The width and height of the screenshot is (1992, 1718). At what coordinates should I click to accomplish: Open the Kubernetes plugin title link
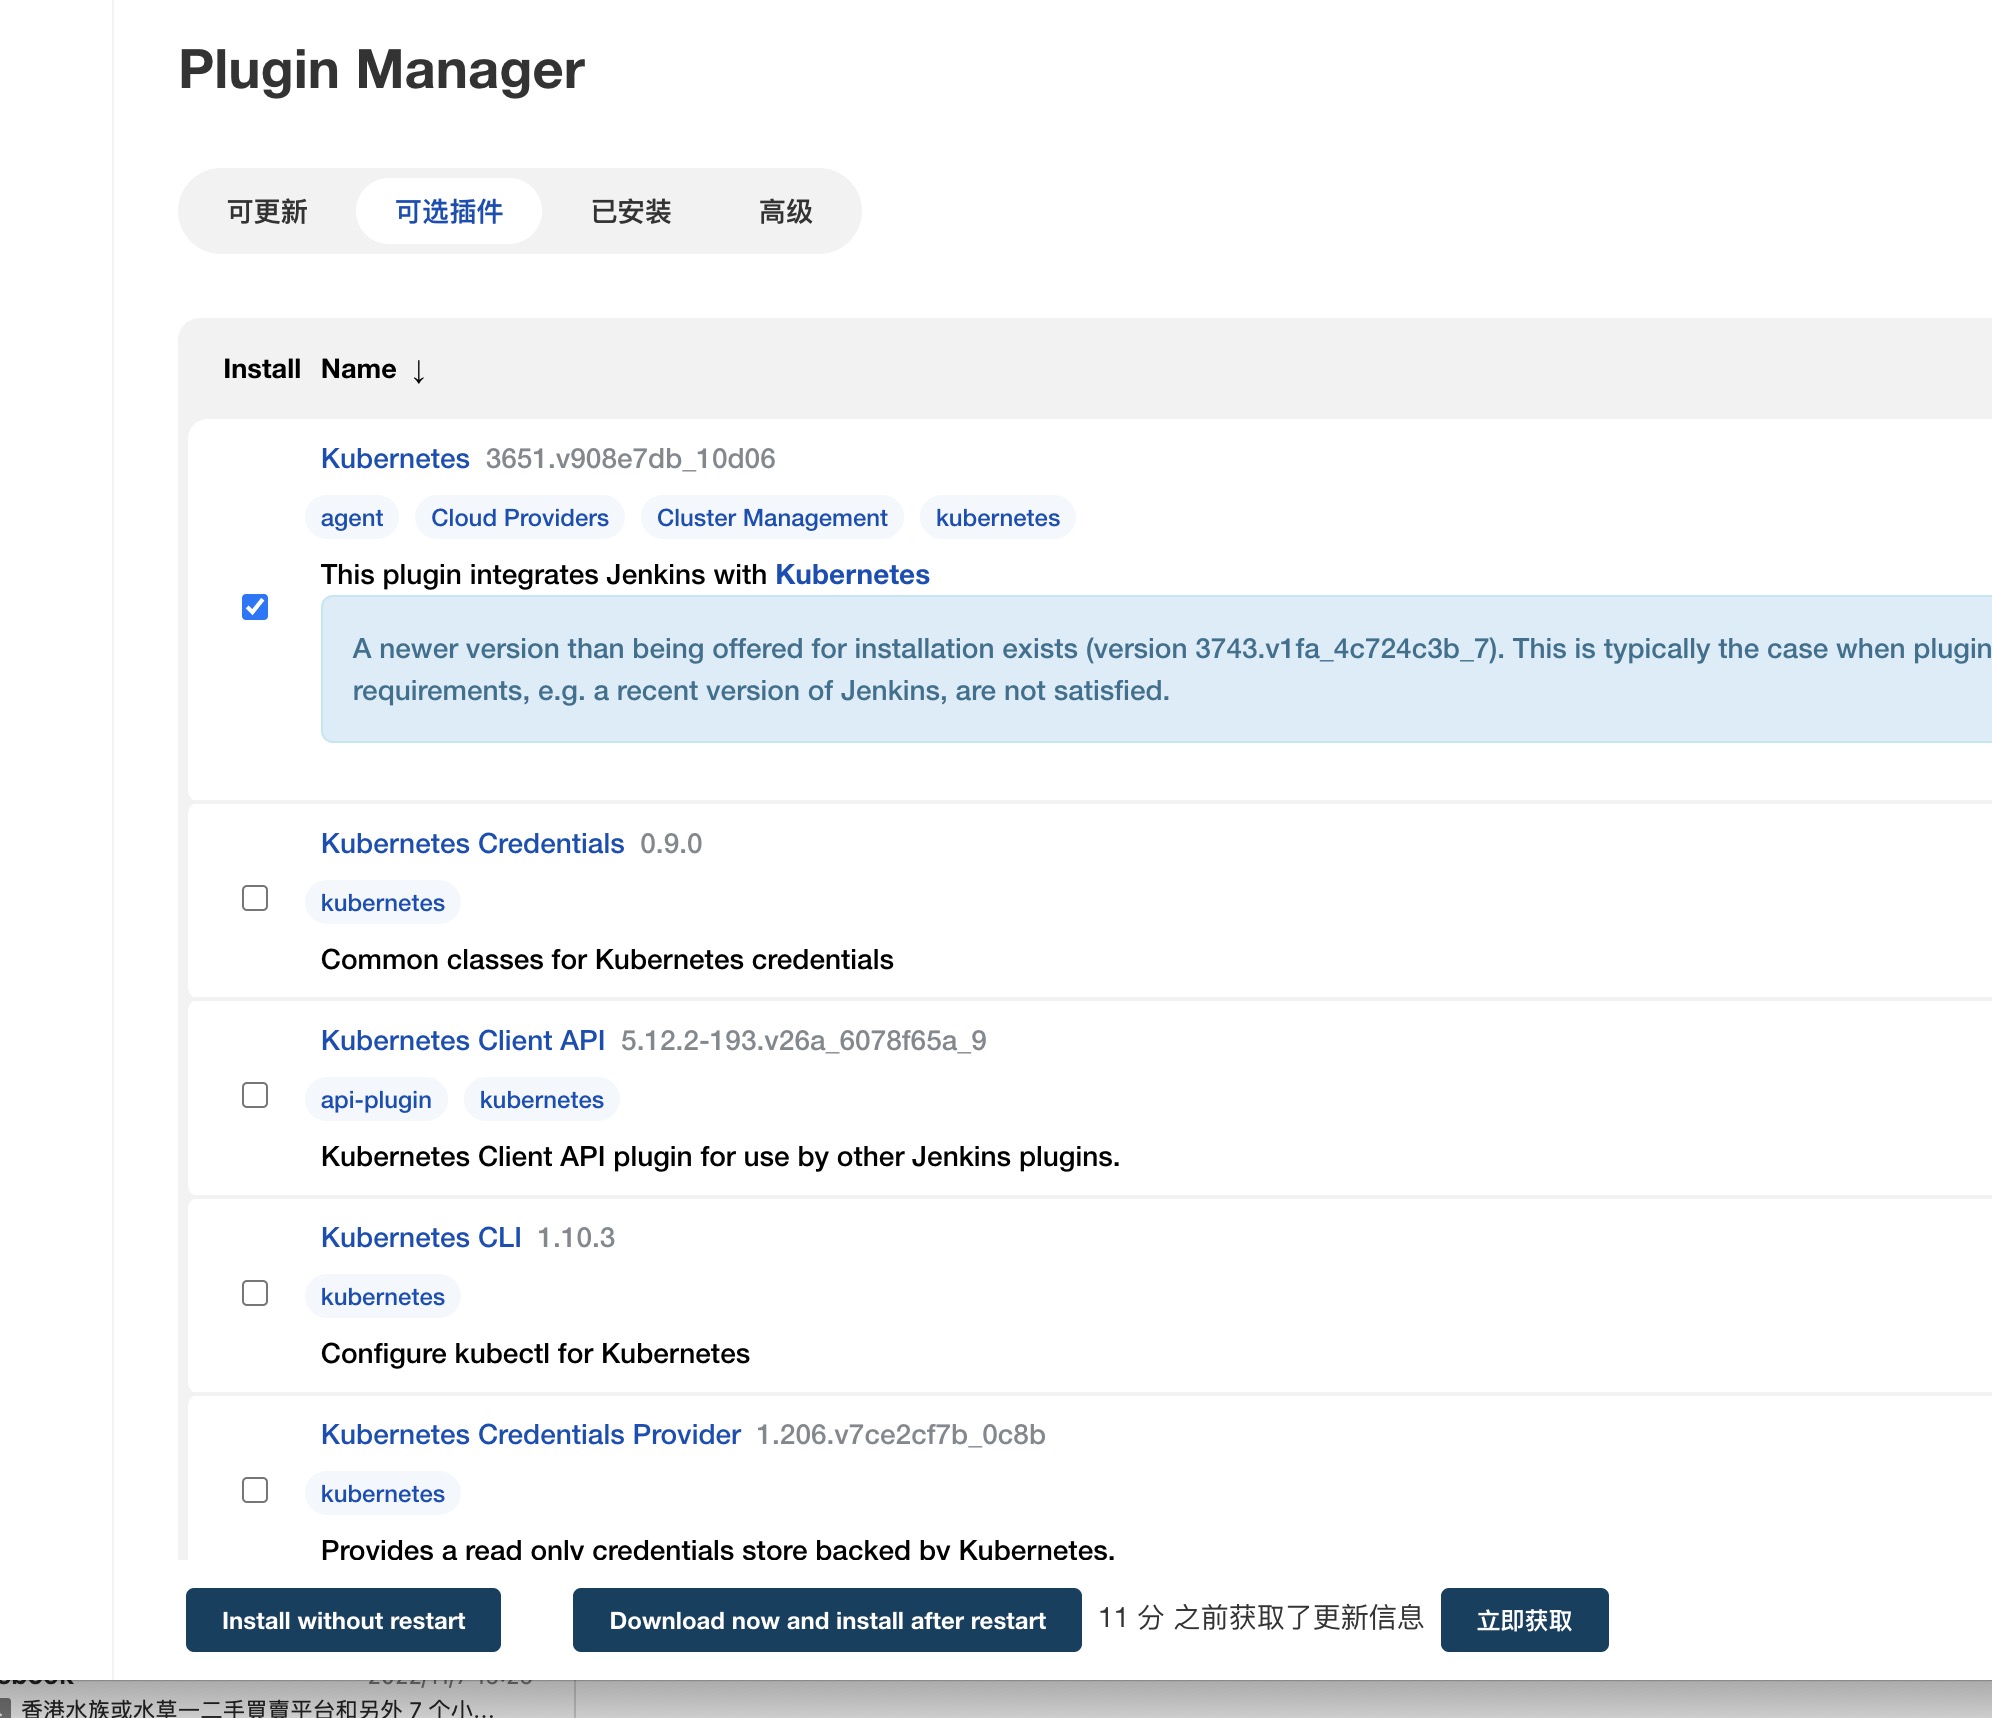(x=395, y=458)
